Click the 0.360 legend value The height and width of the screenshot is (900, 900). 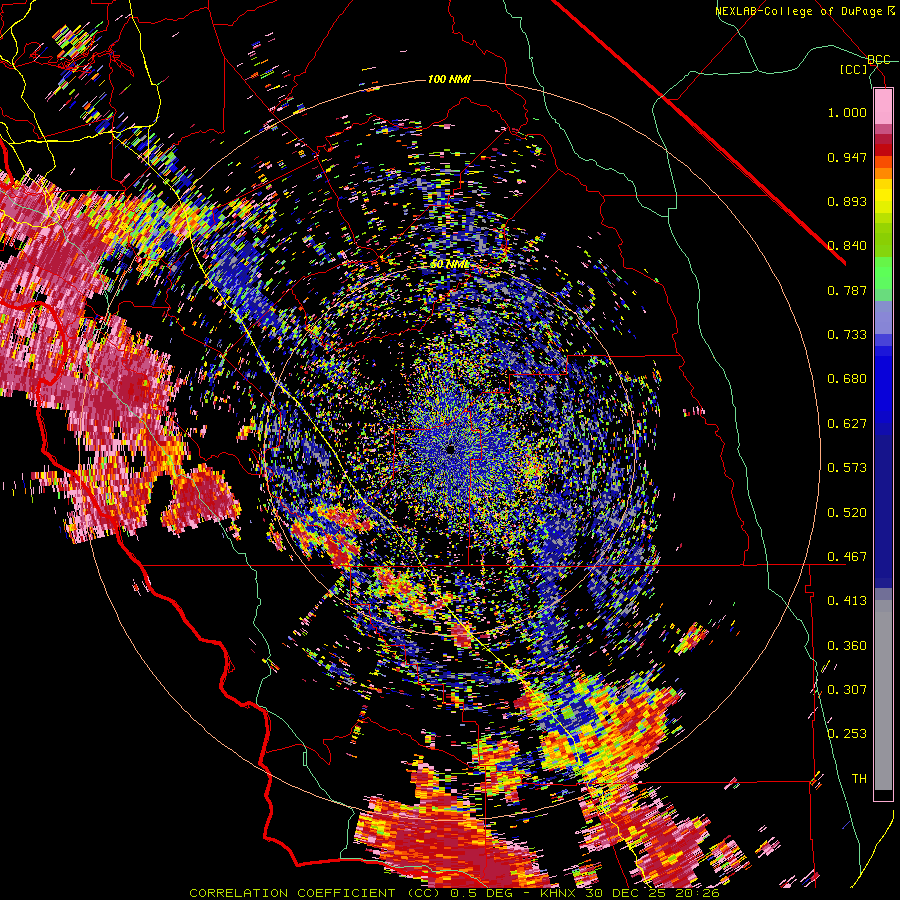pyautogui.click(x=847, y=646)
